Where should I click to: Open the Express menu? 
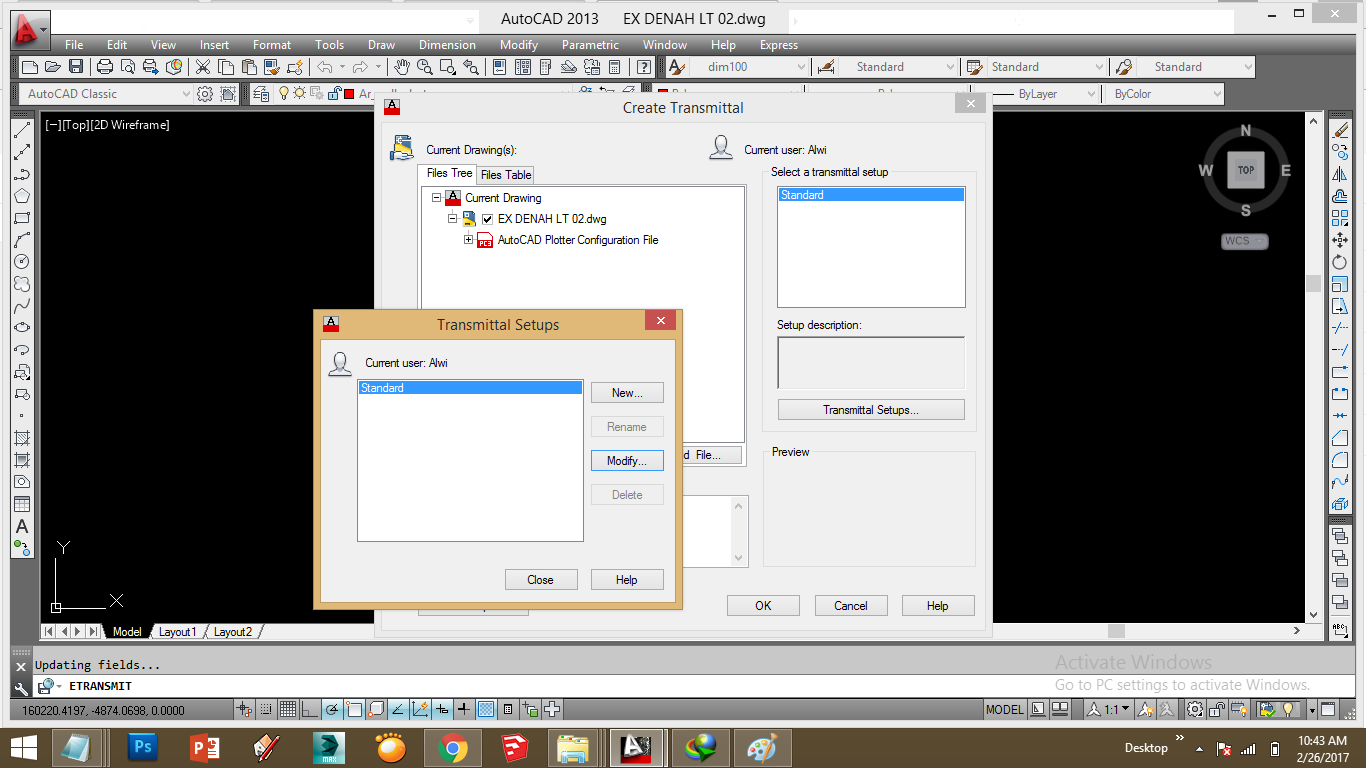tap(778, 45)
